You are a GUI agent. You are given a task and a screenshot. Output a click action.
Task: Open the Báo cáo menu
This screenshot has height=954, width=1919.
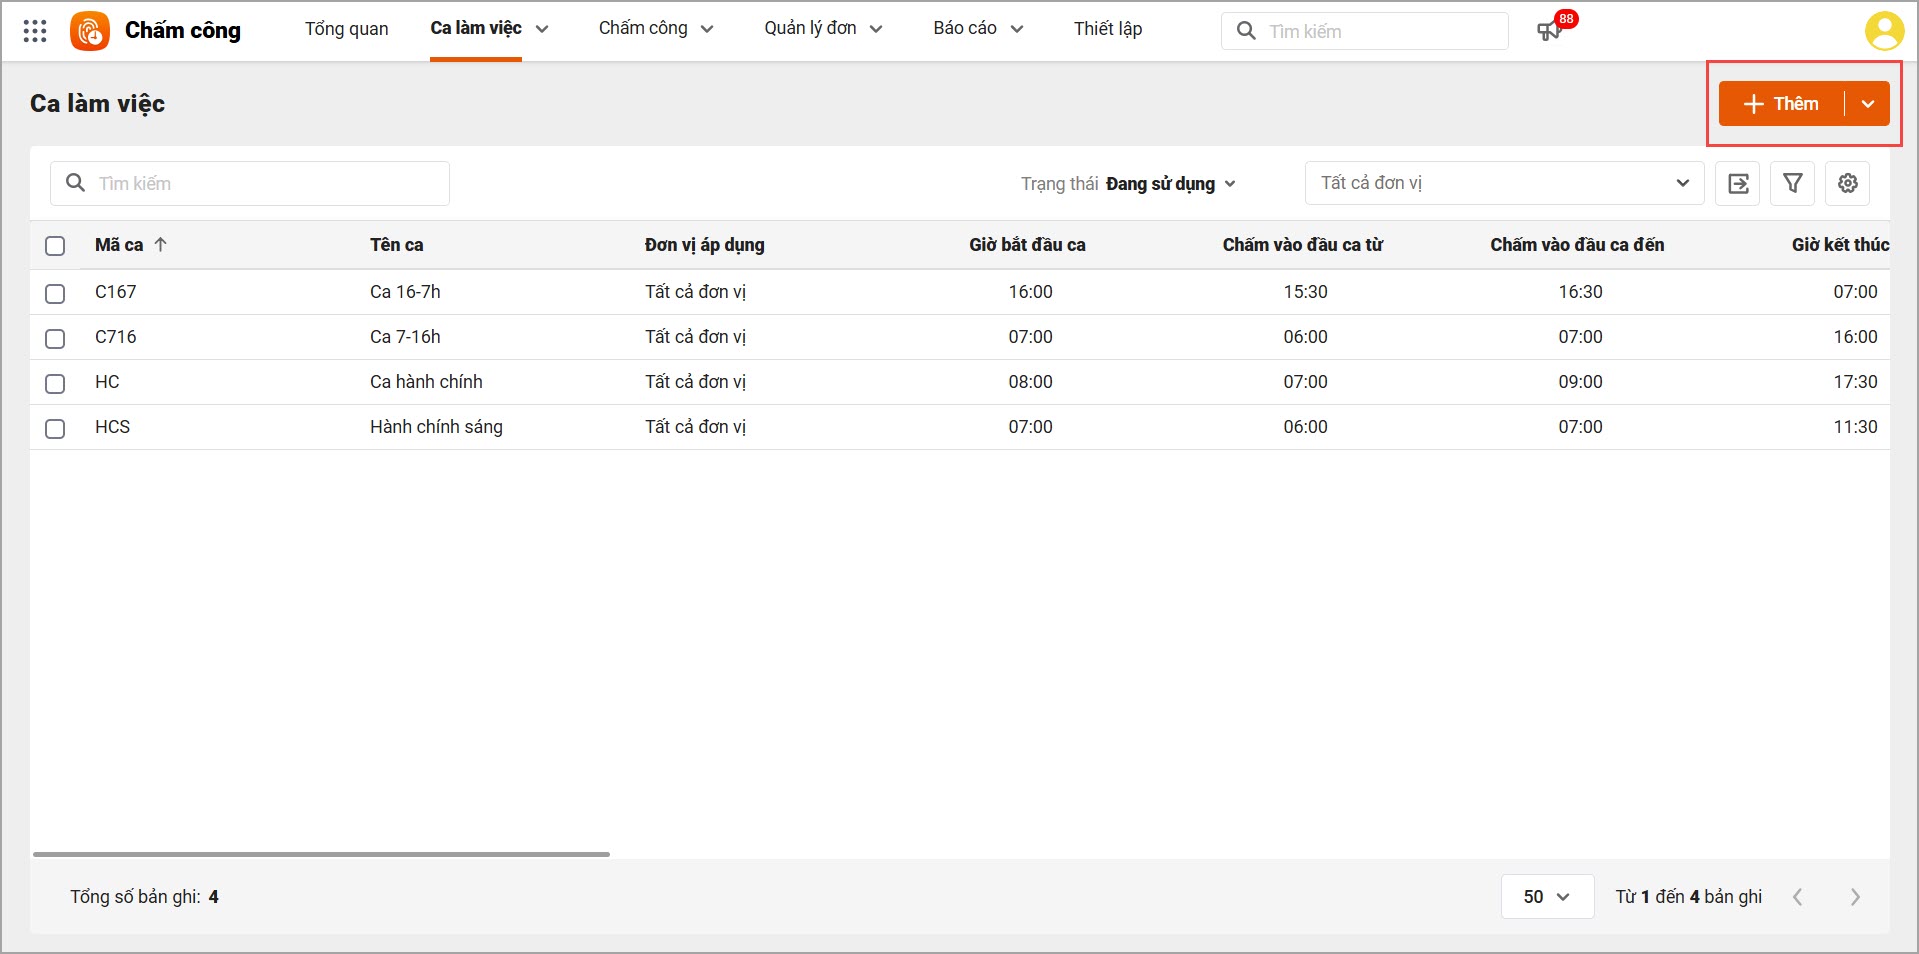[x=977, y=29]
